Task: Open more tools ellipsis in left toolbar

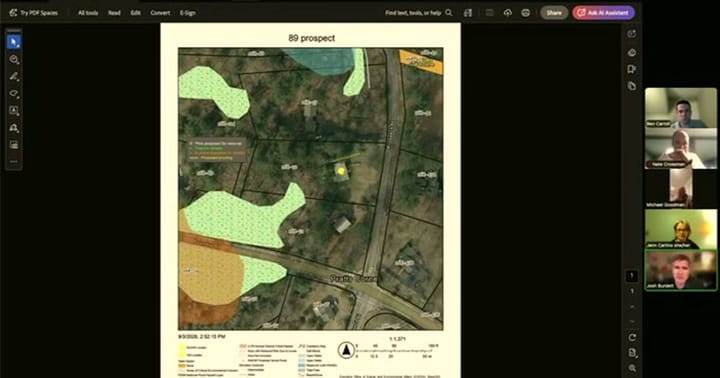Action: click(x=14, y=162)
